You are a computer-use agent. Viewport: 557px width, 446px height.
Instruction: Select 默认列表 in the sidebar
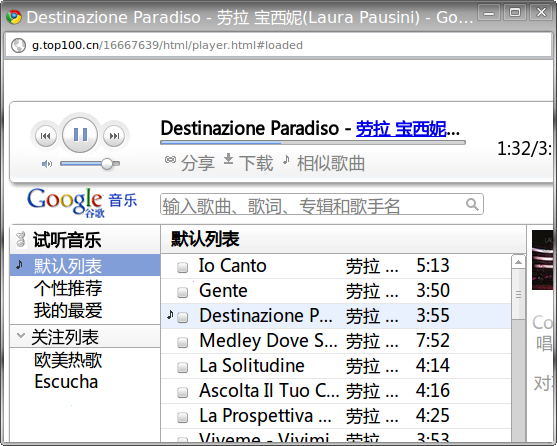85,265
